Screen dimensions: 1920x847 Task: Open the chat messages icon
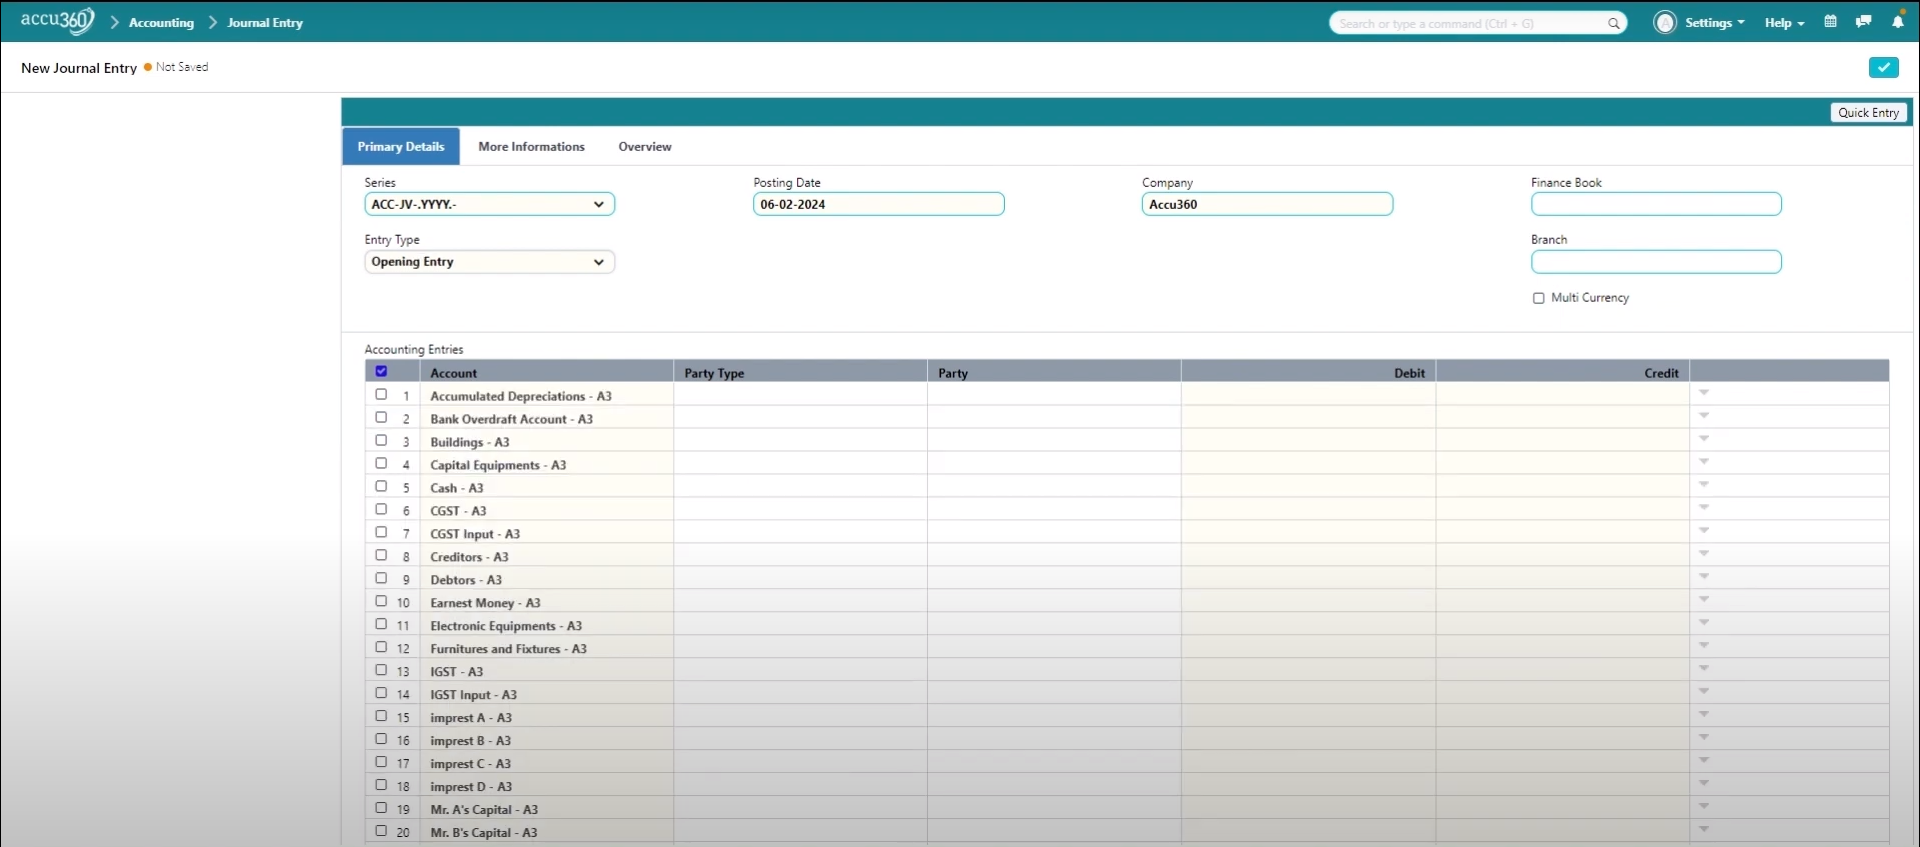1863,21
